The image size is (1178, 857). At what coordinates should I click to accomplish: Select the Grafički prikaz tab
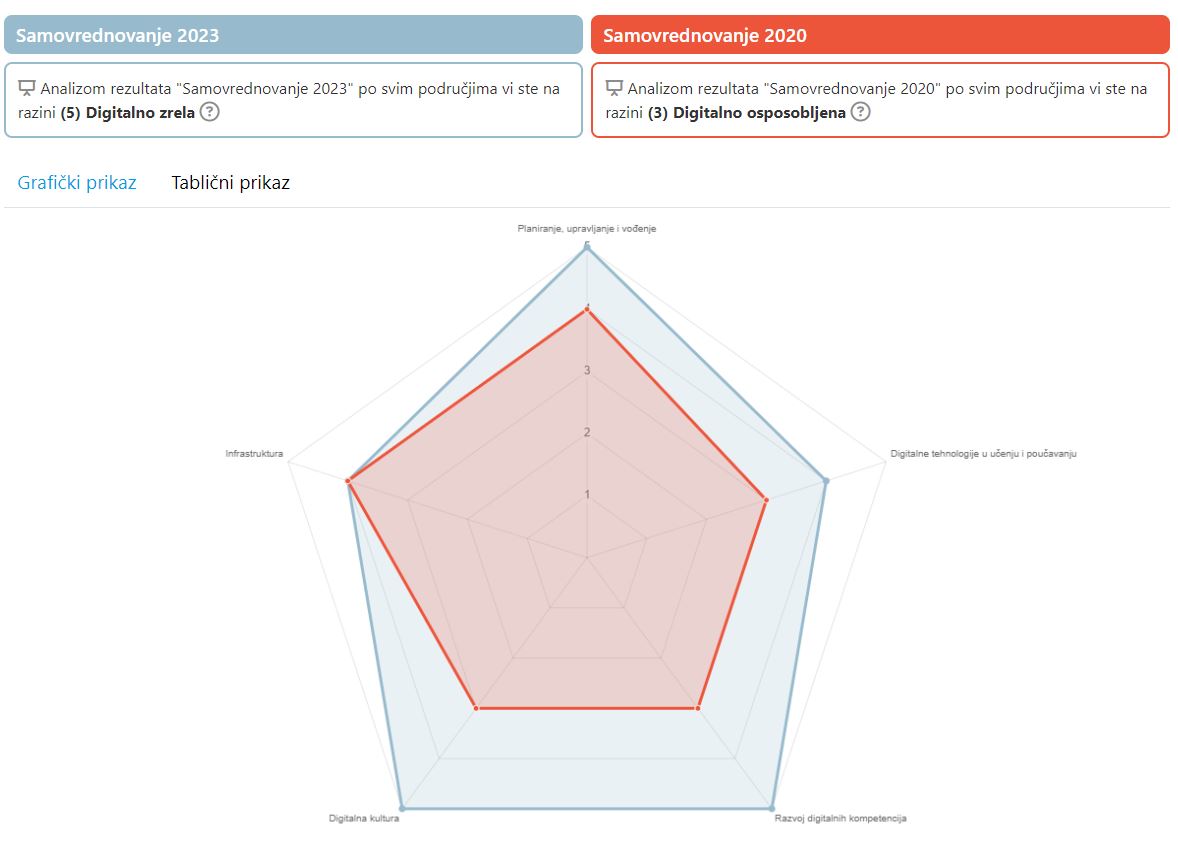77,183
